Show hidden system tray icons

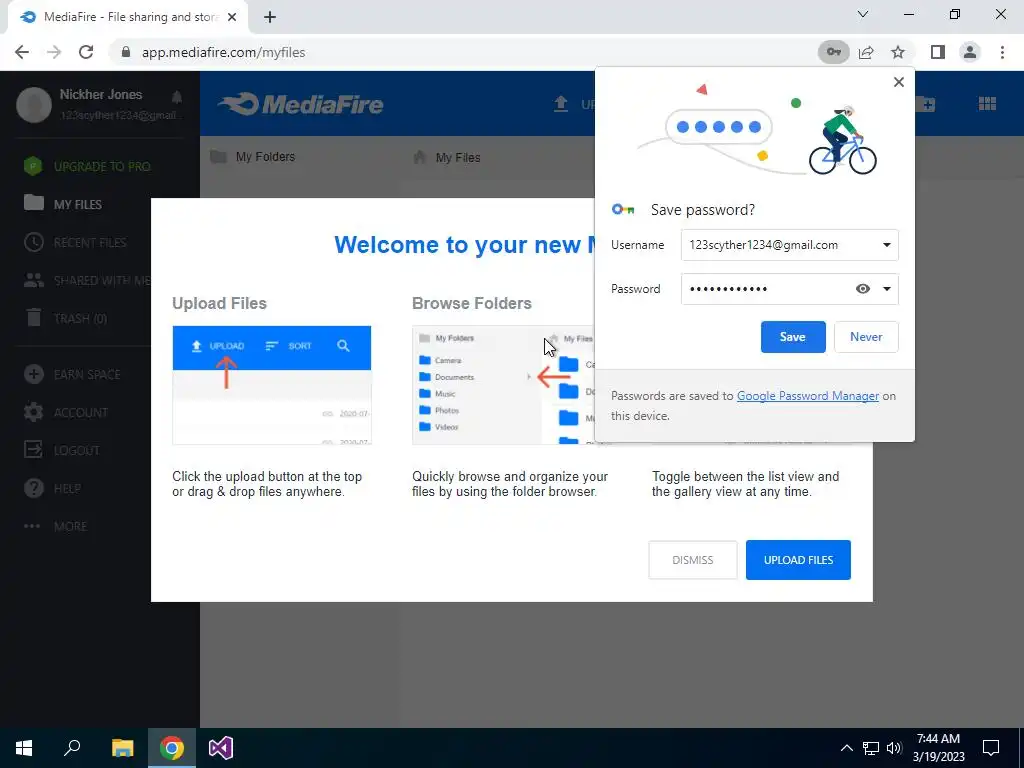click(x=846, y=748)
